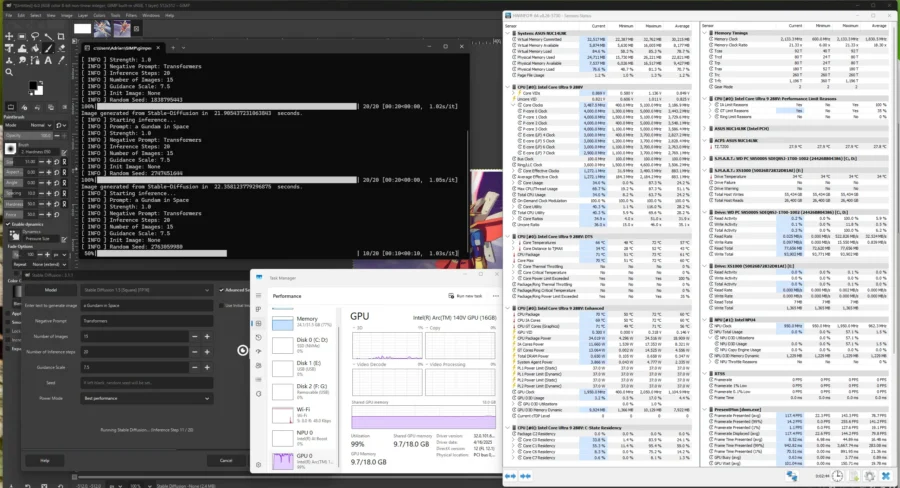Collapse the Memory Timings sensor group
Screen dimensions: 900x488
(704, 33)
